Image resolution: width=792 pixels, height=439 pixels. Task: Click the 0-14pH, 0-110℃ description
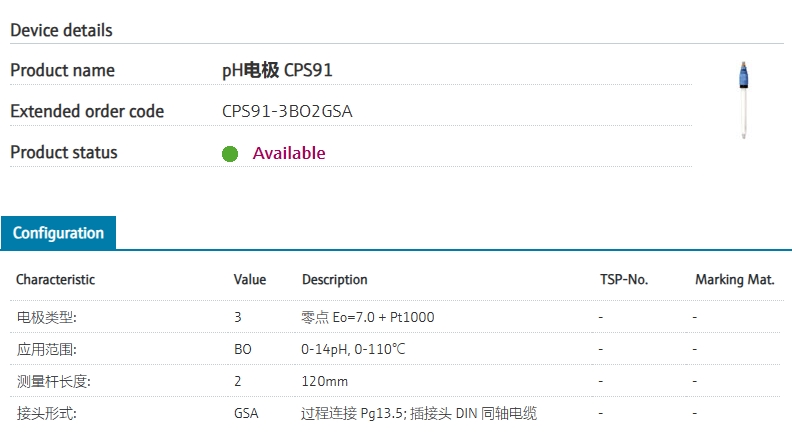click(x=353, y=349)
